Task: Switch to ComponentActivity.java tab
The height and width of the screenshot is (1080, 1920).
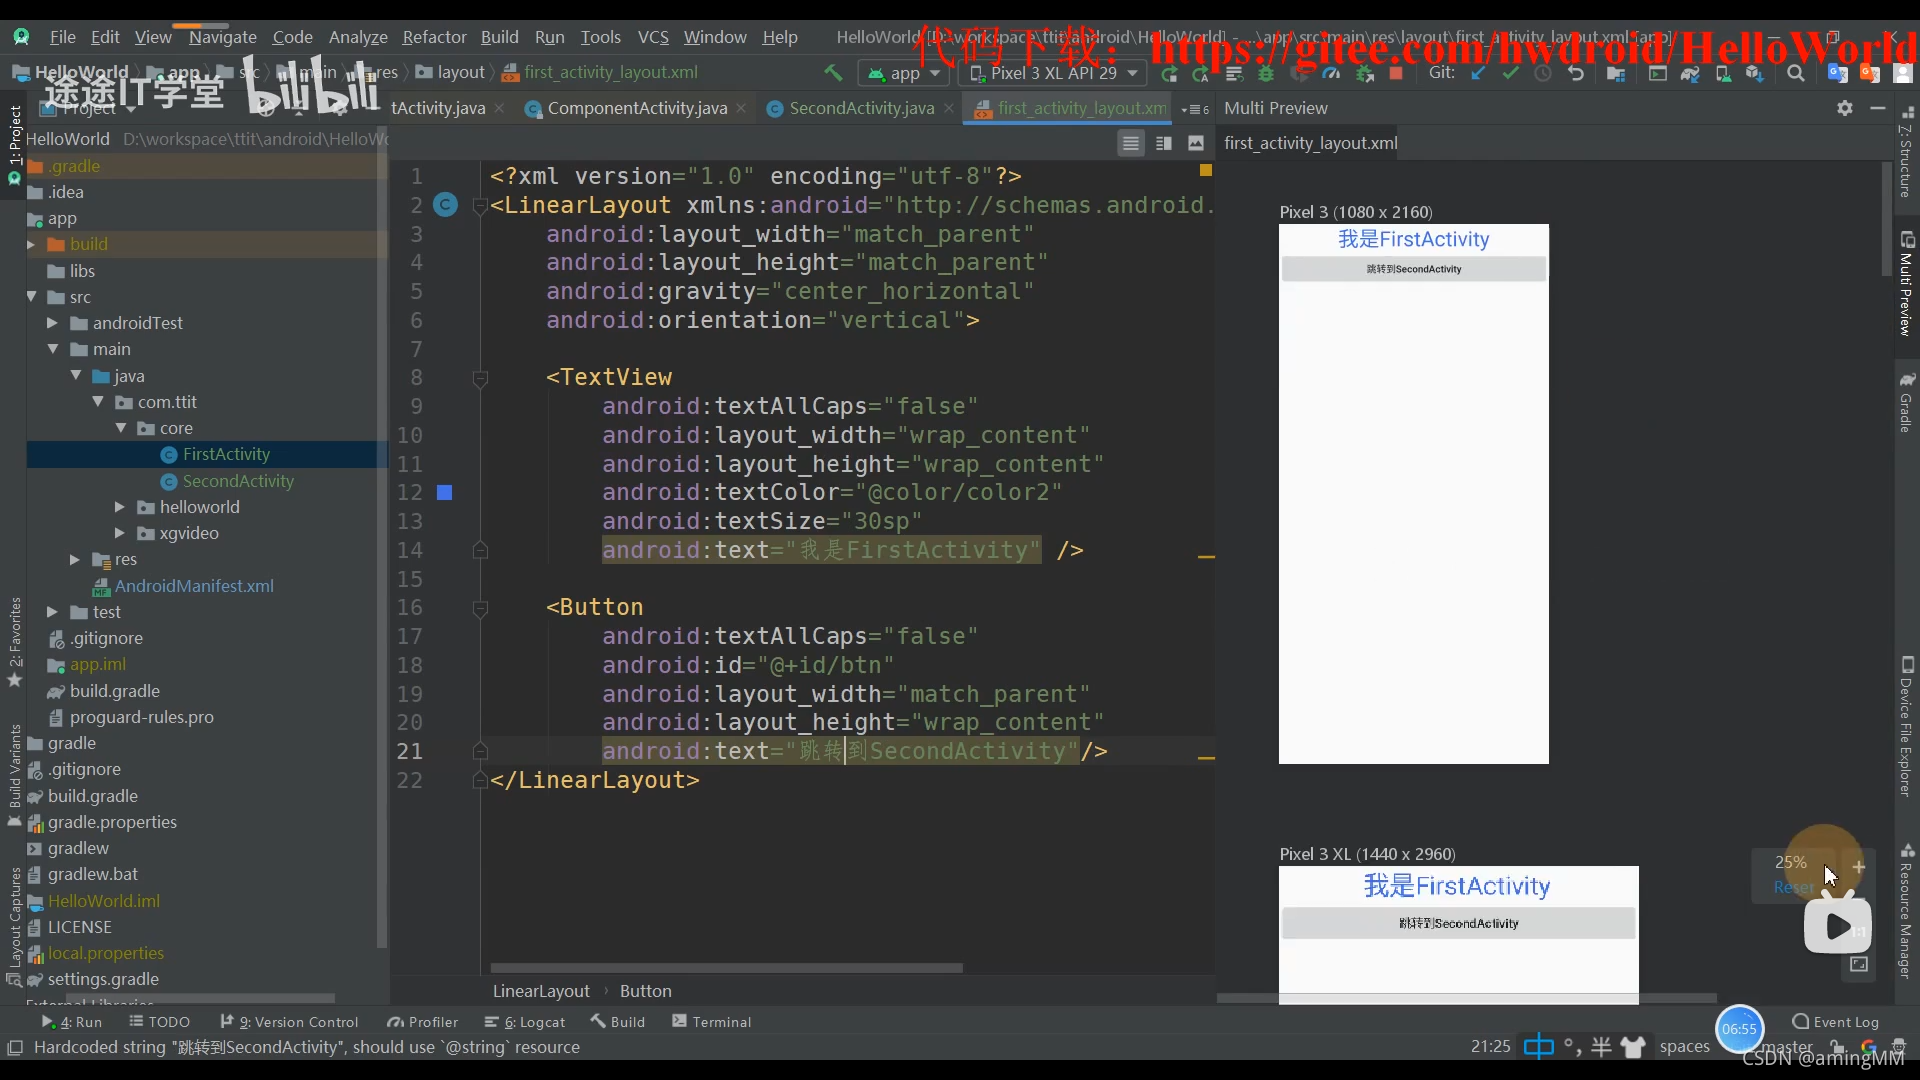Action: (x=637, y=108)
